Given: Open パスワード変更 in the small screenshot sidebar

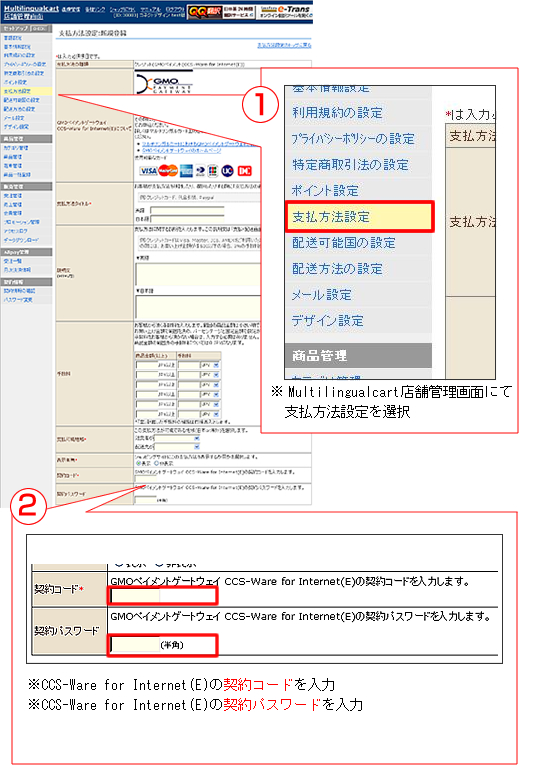Looking at the screenshot, I should (x=18, y=300).
